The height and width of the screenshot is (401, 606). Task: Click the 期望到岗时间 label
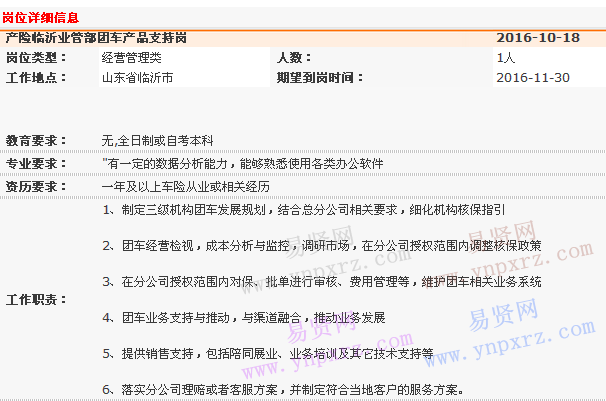click(320, 78)
